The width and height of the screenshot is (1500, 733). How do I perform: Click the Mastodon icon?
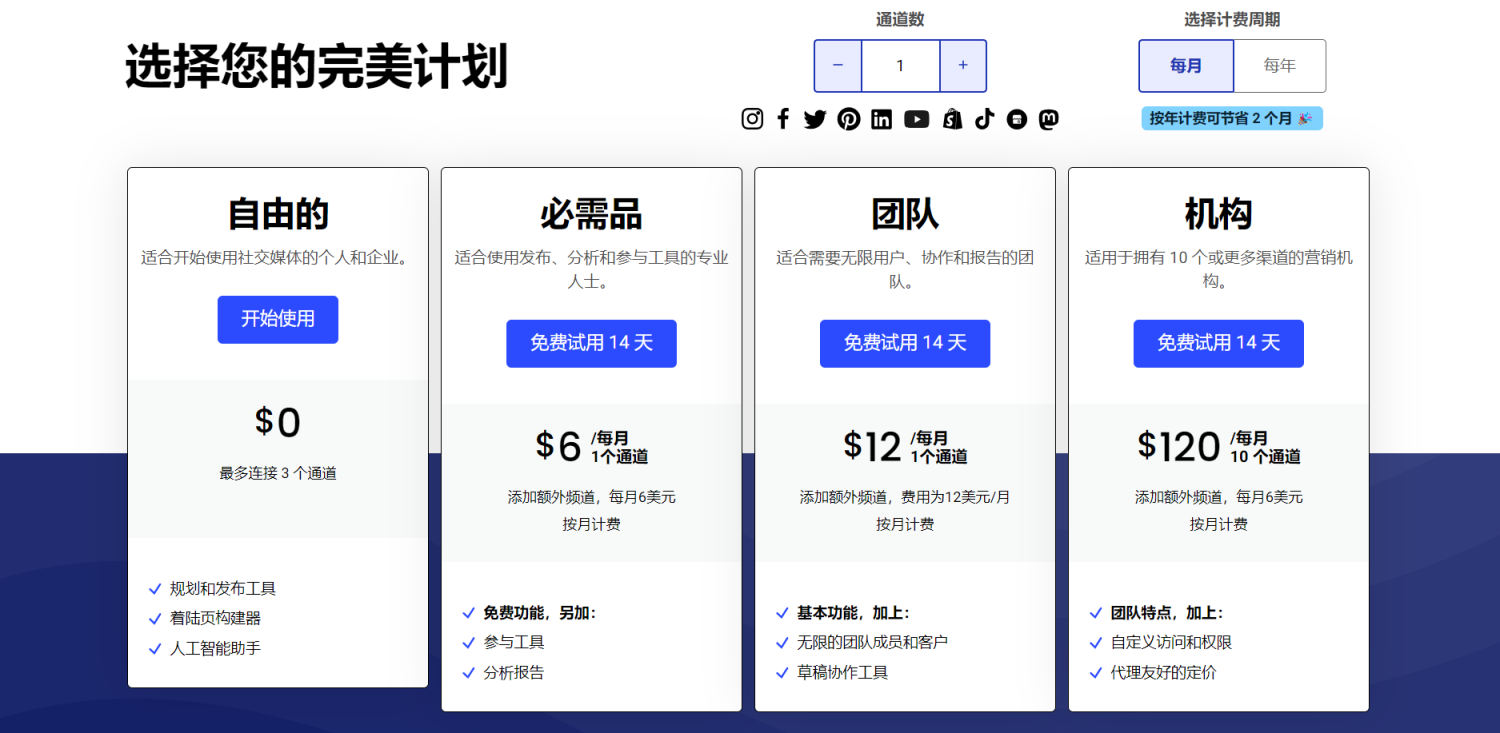(1048, 119)
